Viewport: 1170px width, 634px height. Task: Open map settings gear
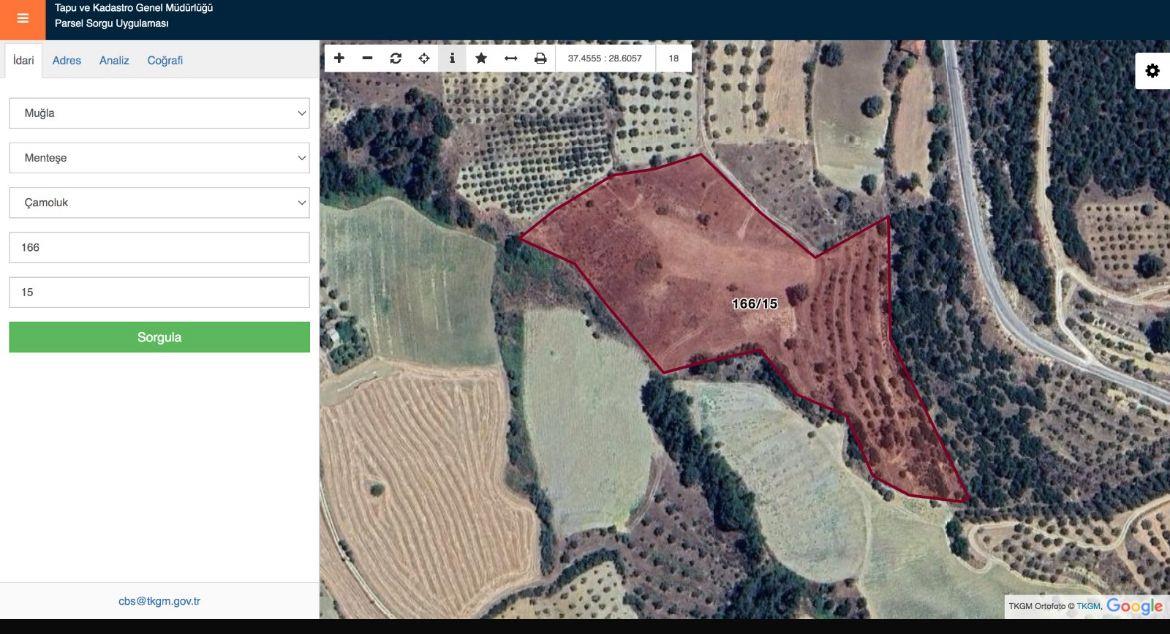1152,71
